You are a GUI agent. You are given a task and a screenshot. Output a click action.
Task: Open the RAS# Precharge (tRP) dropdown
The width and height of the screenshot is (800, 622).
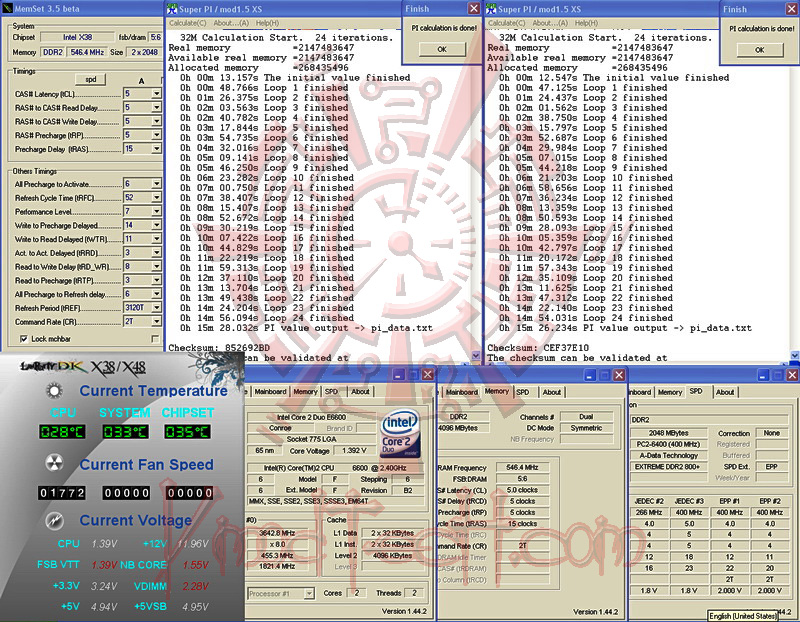tap(157, 135)
